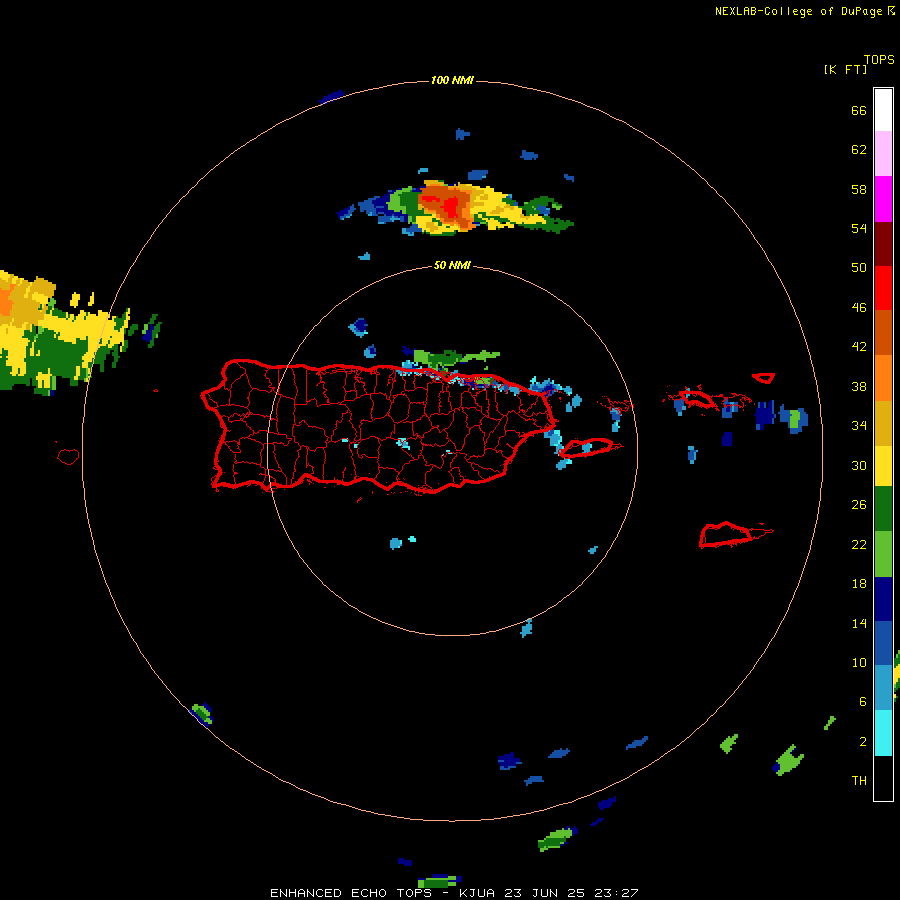Click the 10 legend value
This screenshot has height=900, width=900.
(x=859, y=663)
